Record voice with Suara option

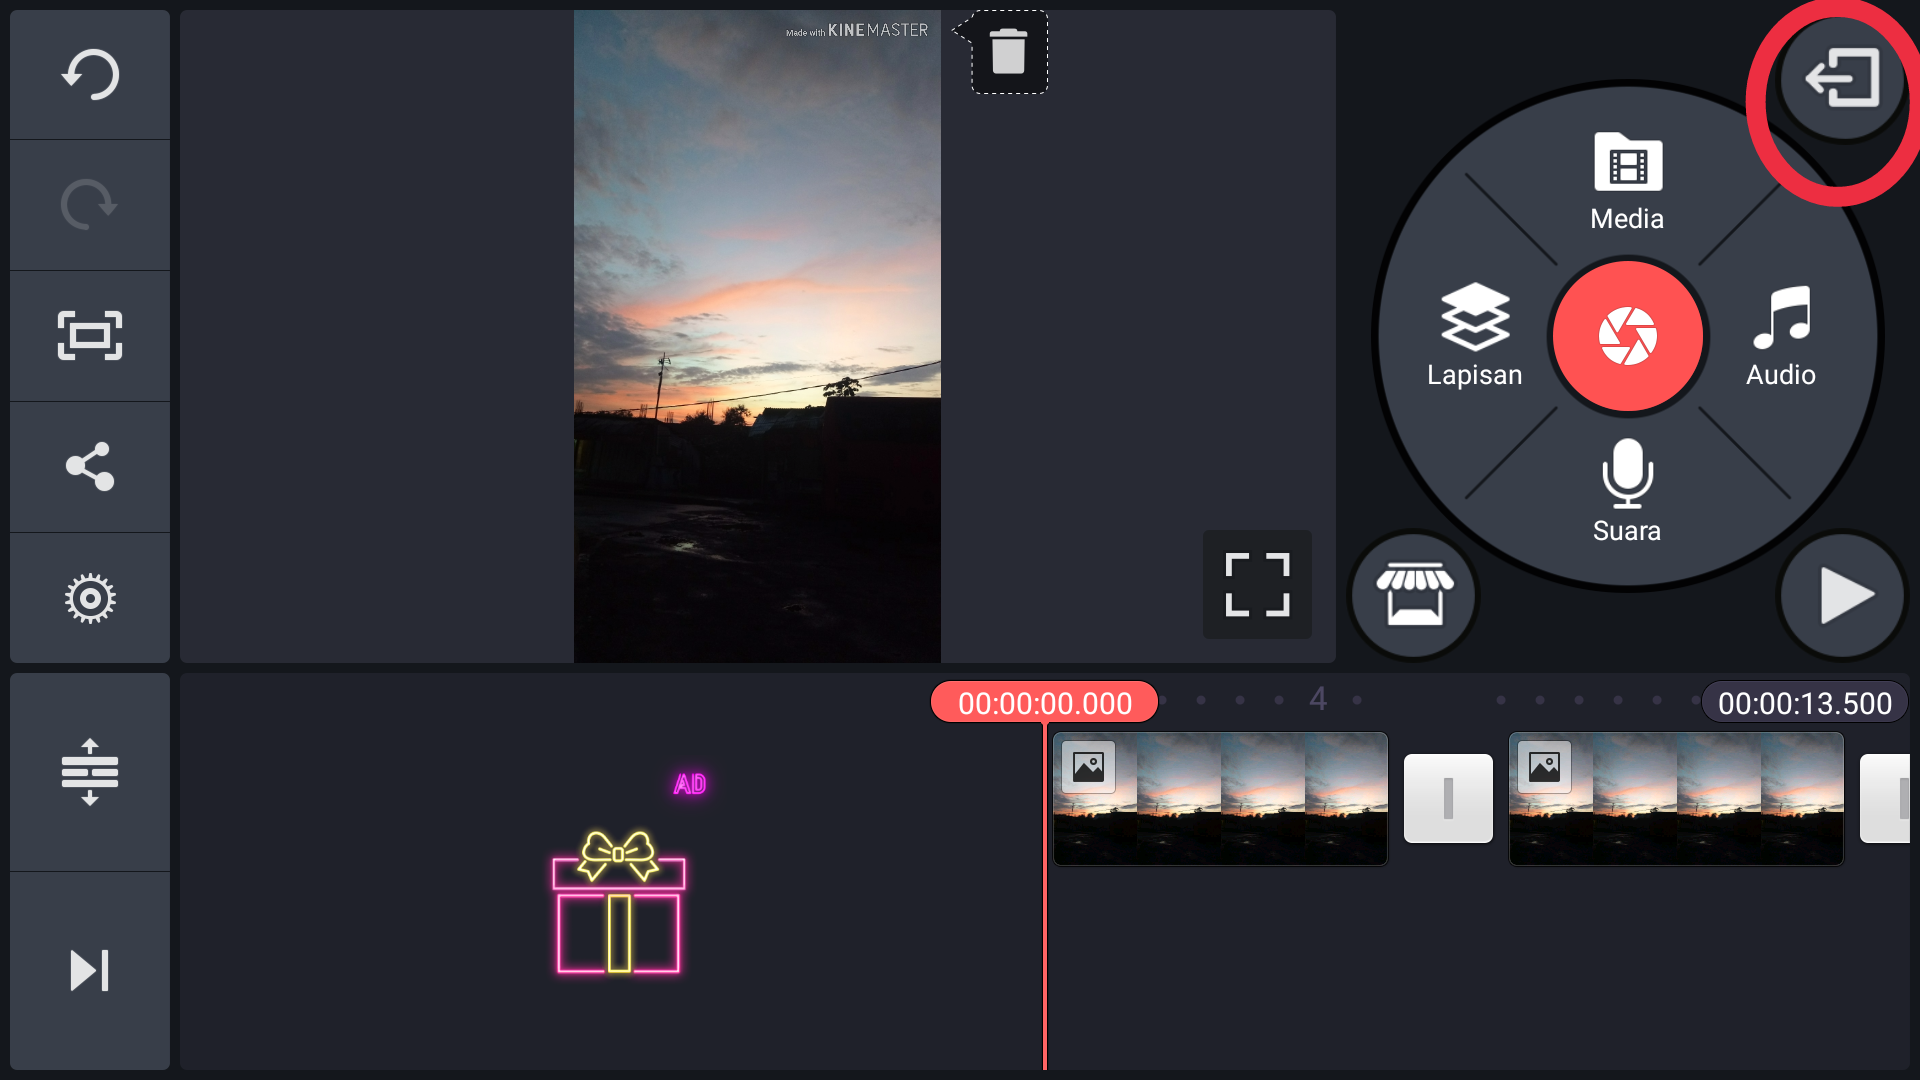(1627, 490)
